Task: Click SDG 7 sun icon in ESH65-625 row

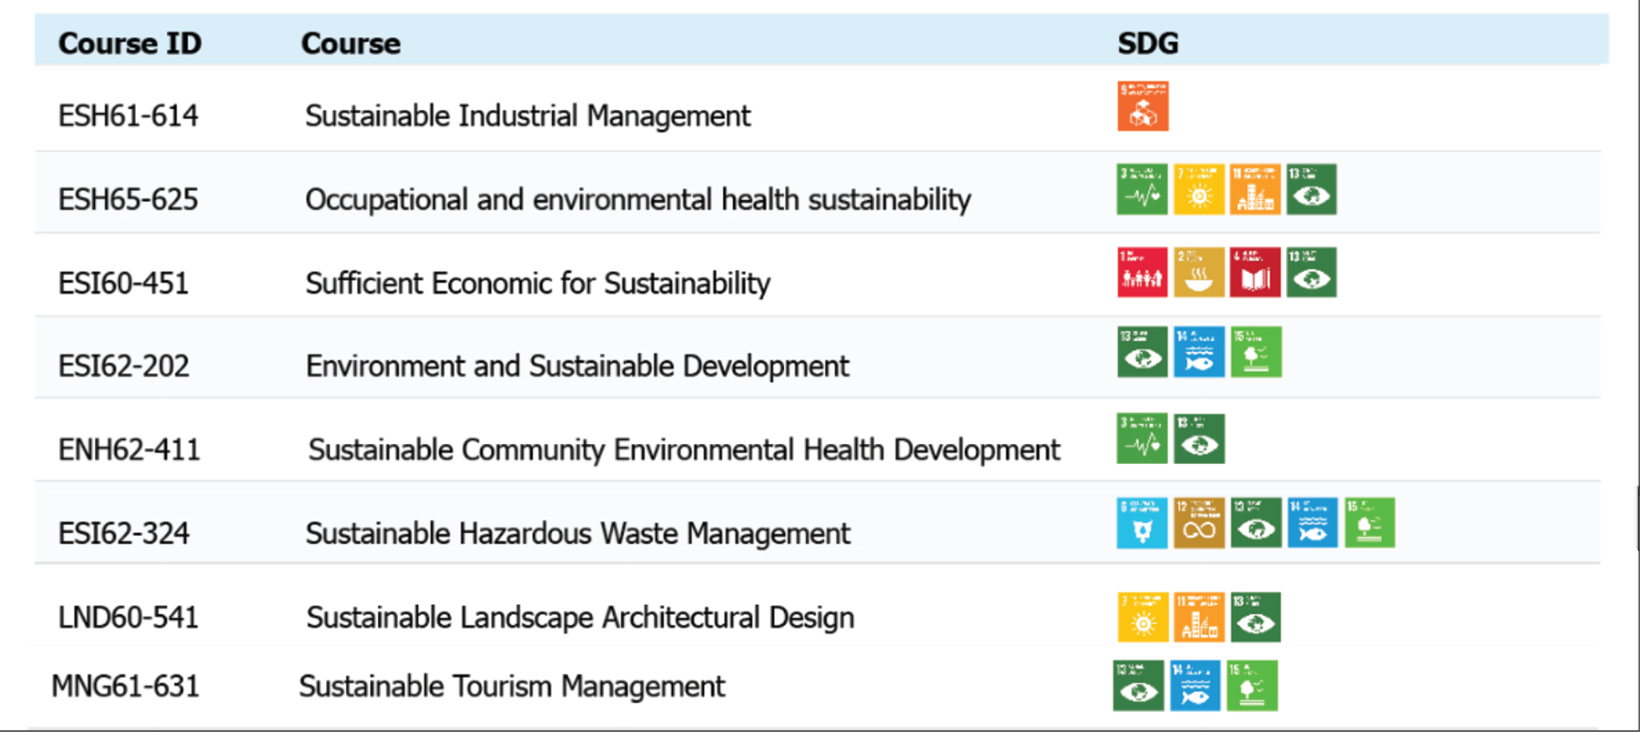Action: [x=1198, y=190]
